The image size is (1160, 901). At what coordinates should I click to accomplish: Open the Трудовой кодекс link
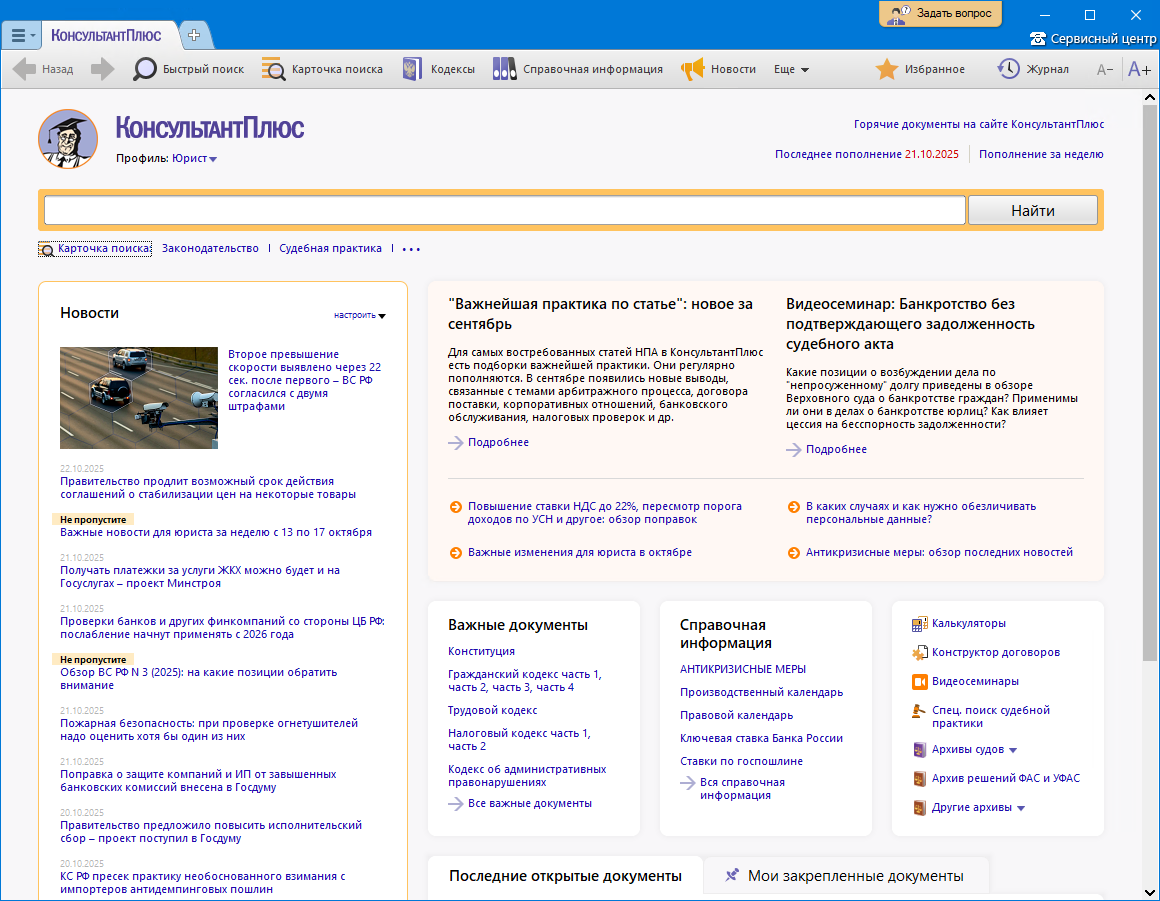pos(492,710)
